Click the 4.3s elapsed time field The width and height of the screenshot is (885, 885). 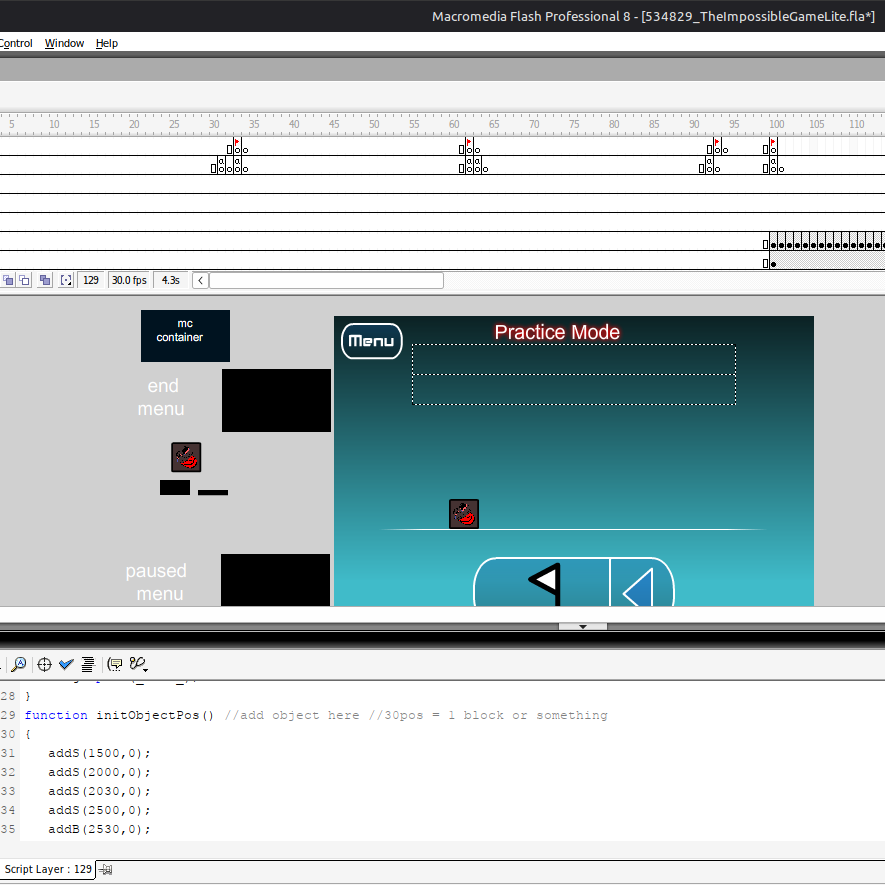tap(170, 281)
